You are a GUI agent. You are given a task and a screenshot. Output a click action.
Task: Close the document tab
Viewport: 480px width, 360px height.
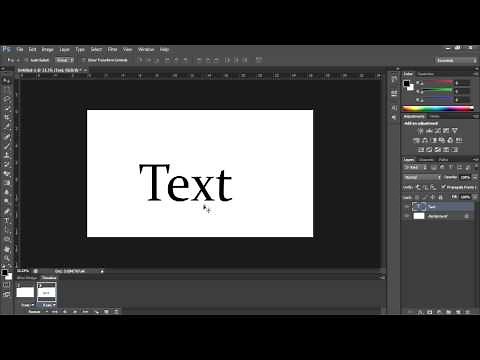(x=86, y=70)
